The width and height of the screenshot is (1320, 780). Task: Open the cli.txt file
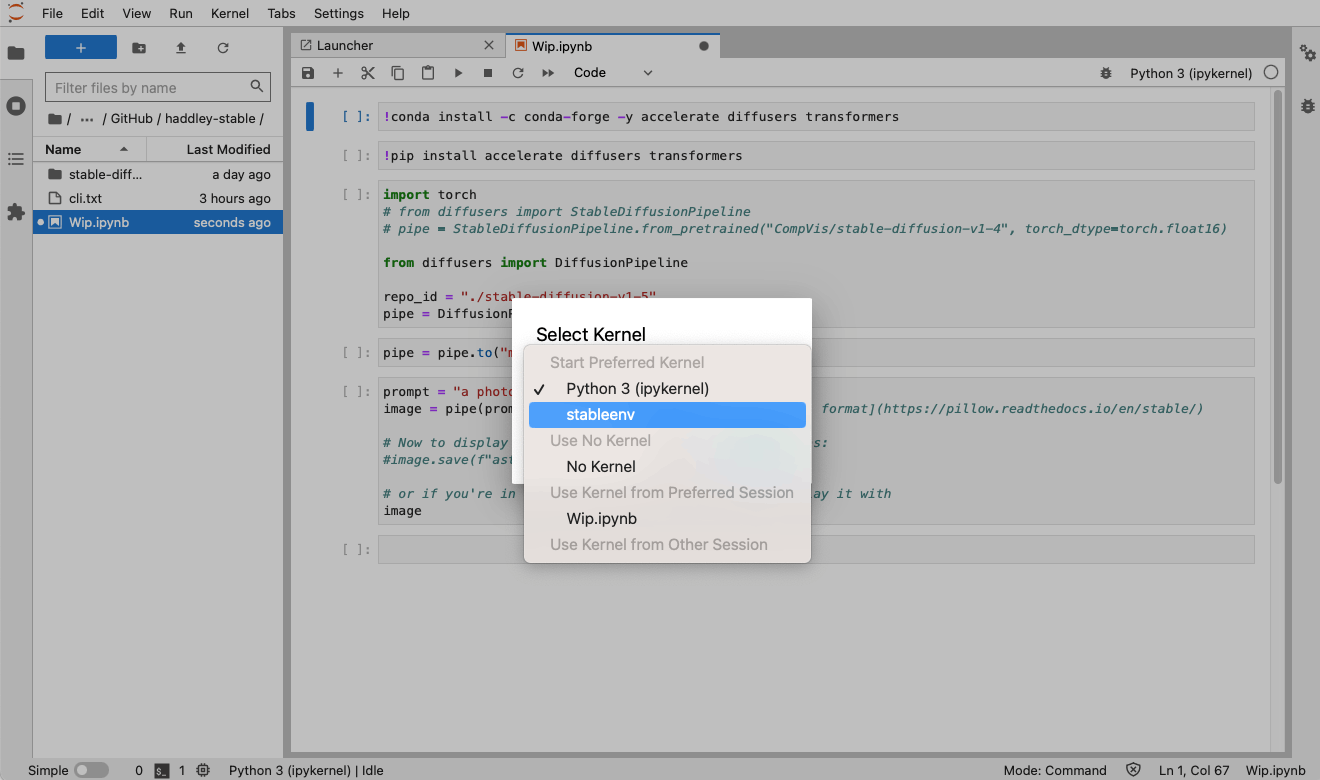[x=85, y=198]
